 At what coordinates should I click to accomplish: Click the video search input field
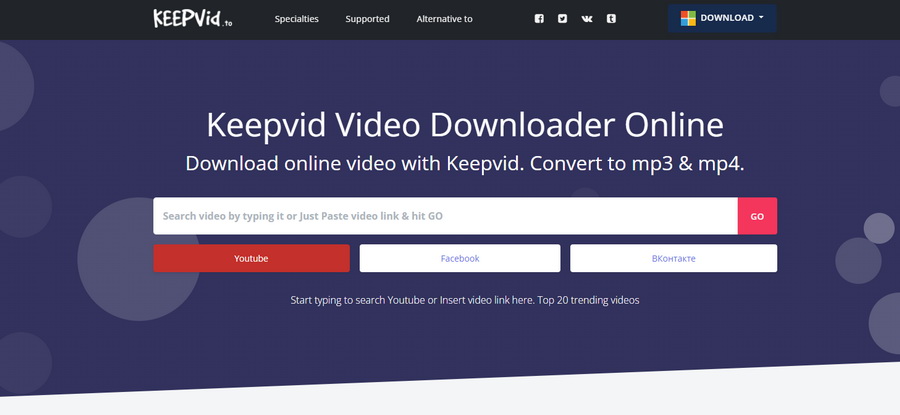(x=445, y=216)
